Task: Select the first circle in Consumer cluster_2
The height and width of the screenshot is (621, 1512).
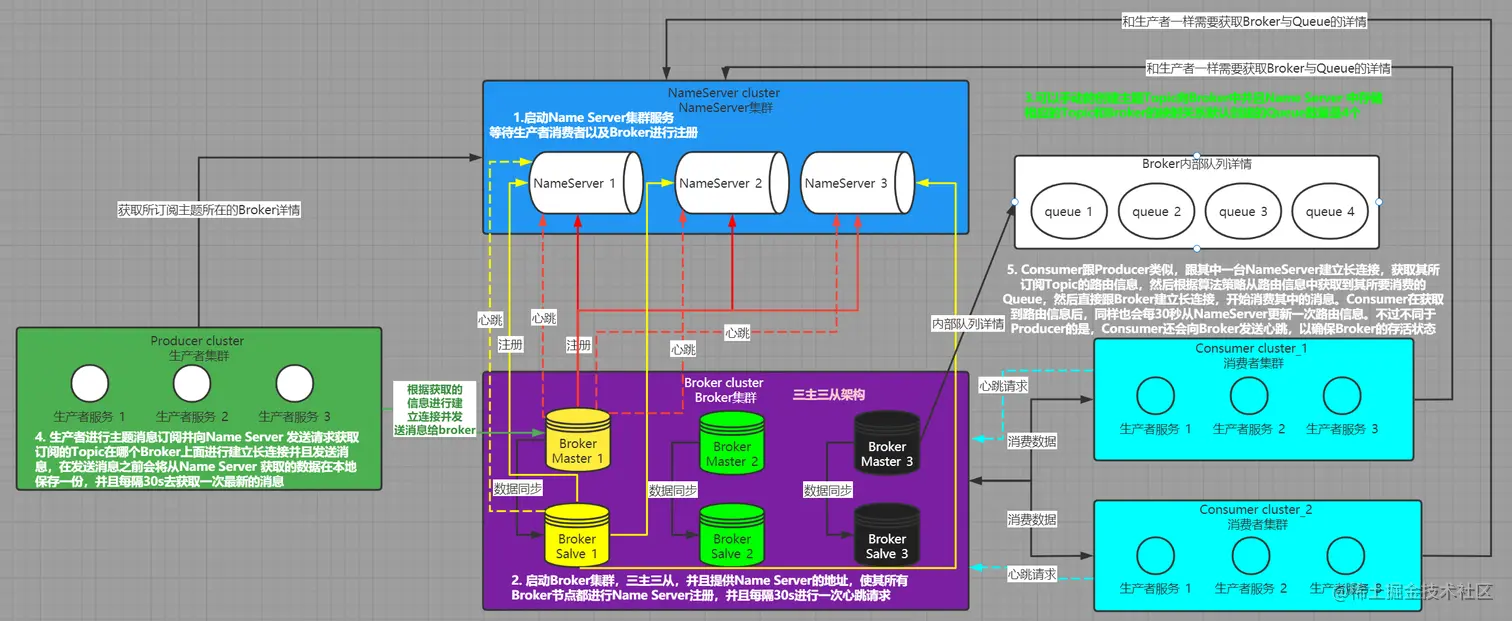Action: click(x=1155, y=556)
